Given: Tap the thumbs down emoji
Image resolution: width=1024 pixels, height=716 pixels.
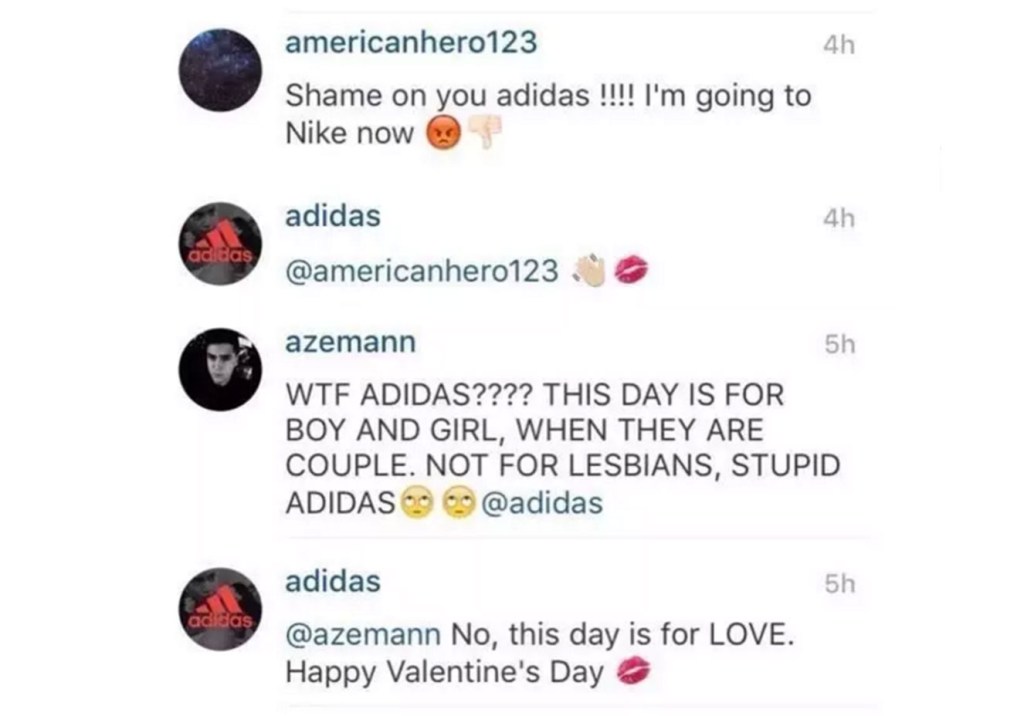Looking at the screenshot, I should point(485,133).
